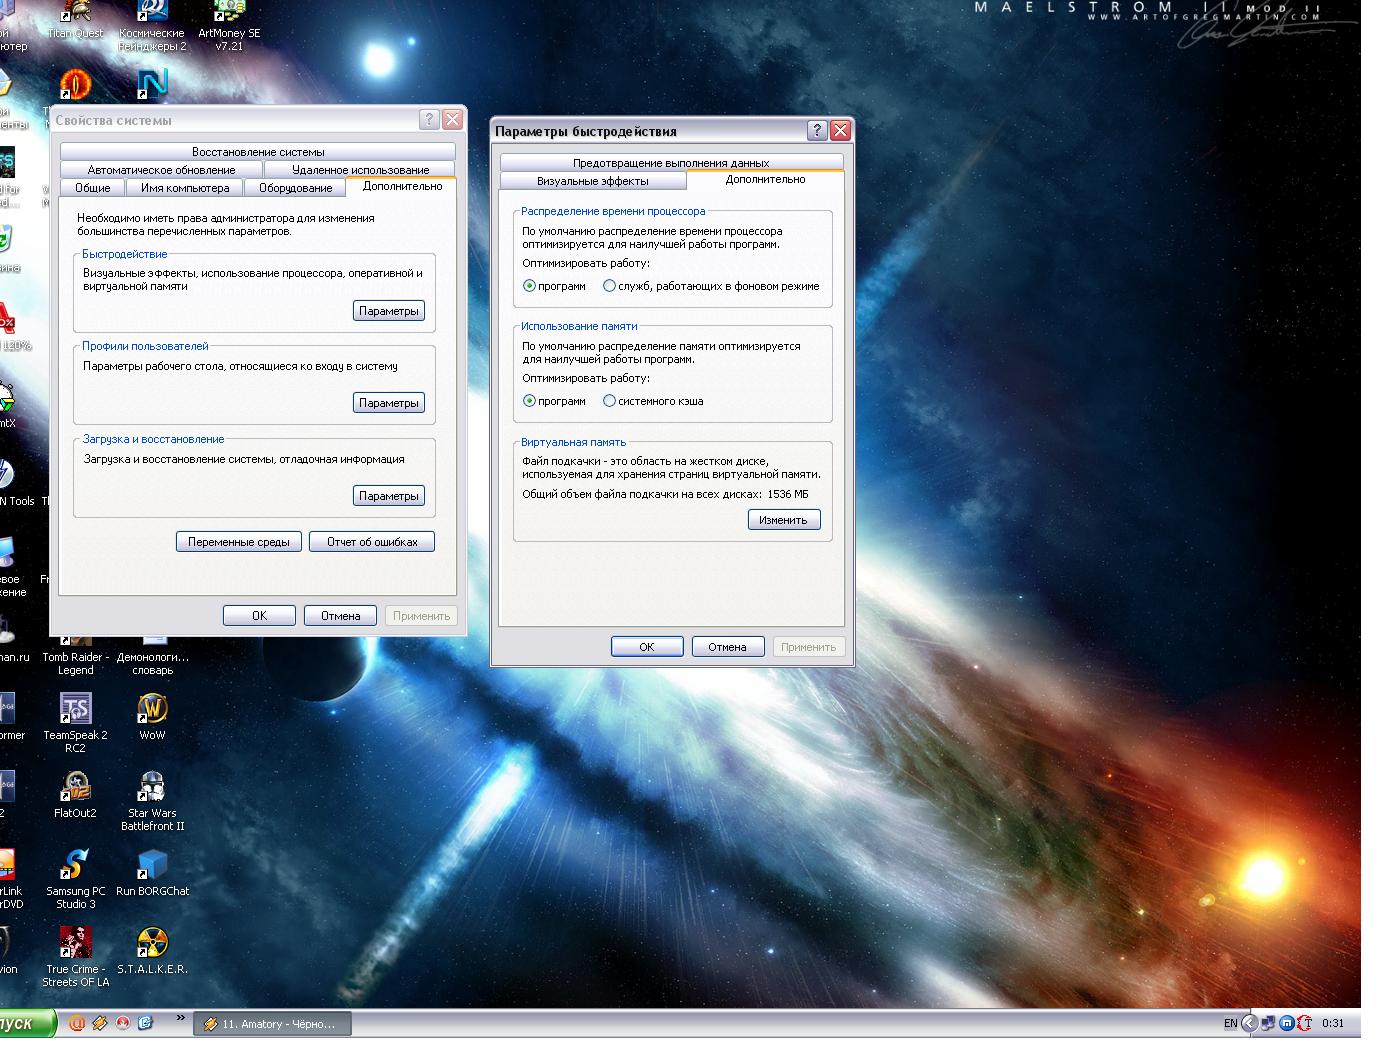This screenshot has height=1050, width=1400.
Task: Click Параметры under Загрузка и восстановление
Action: coord(388,496)
